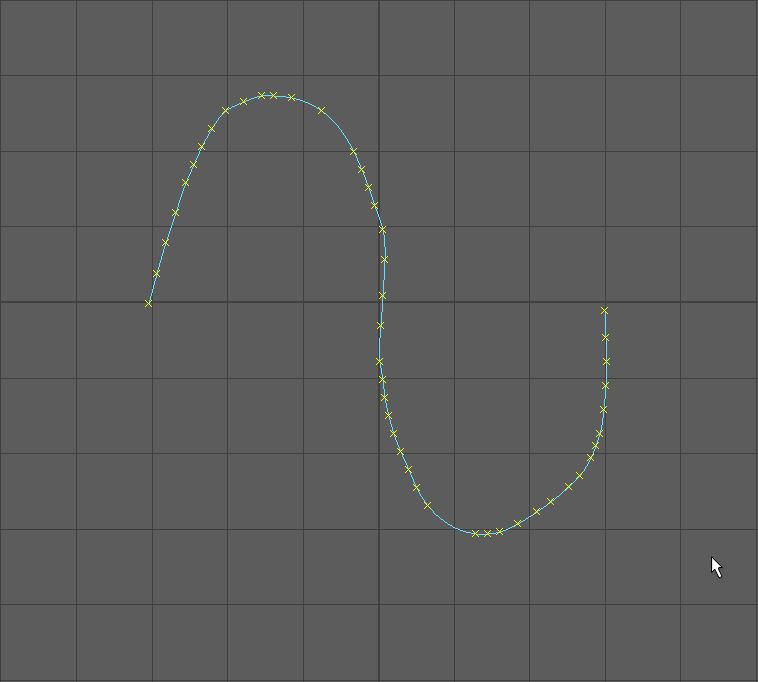Select the curve point just below the horizontal axis
Screen dimensions: 758x682
tap(380, 325)
